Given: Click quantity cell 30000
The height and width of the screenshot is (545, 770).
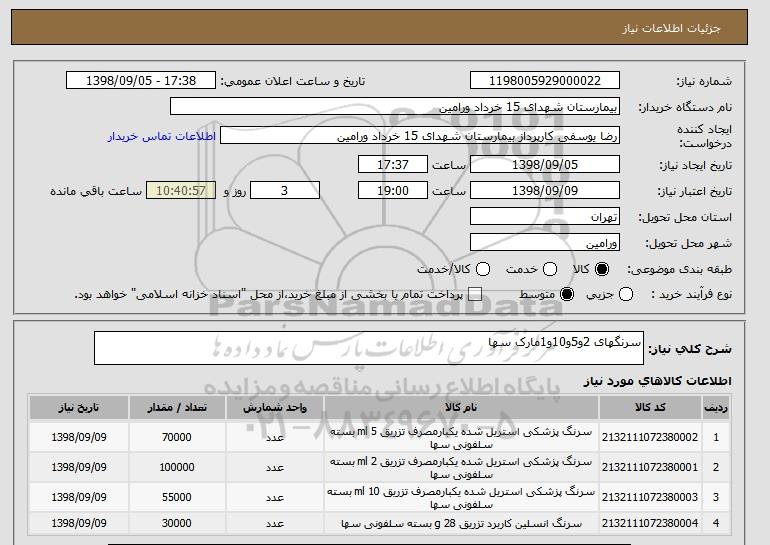Looking at the screenshot, I should tap(177, 523).
